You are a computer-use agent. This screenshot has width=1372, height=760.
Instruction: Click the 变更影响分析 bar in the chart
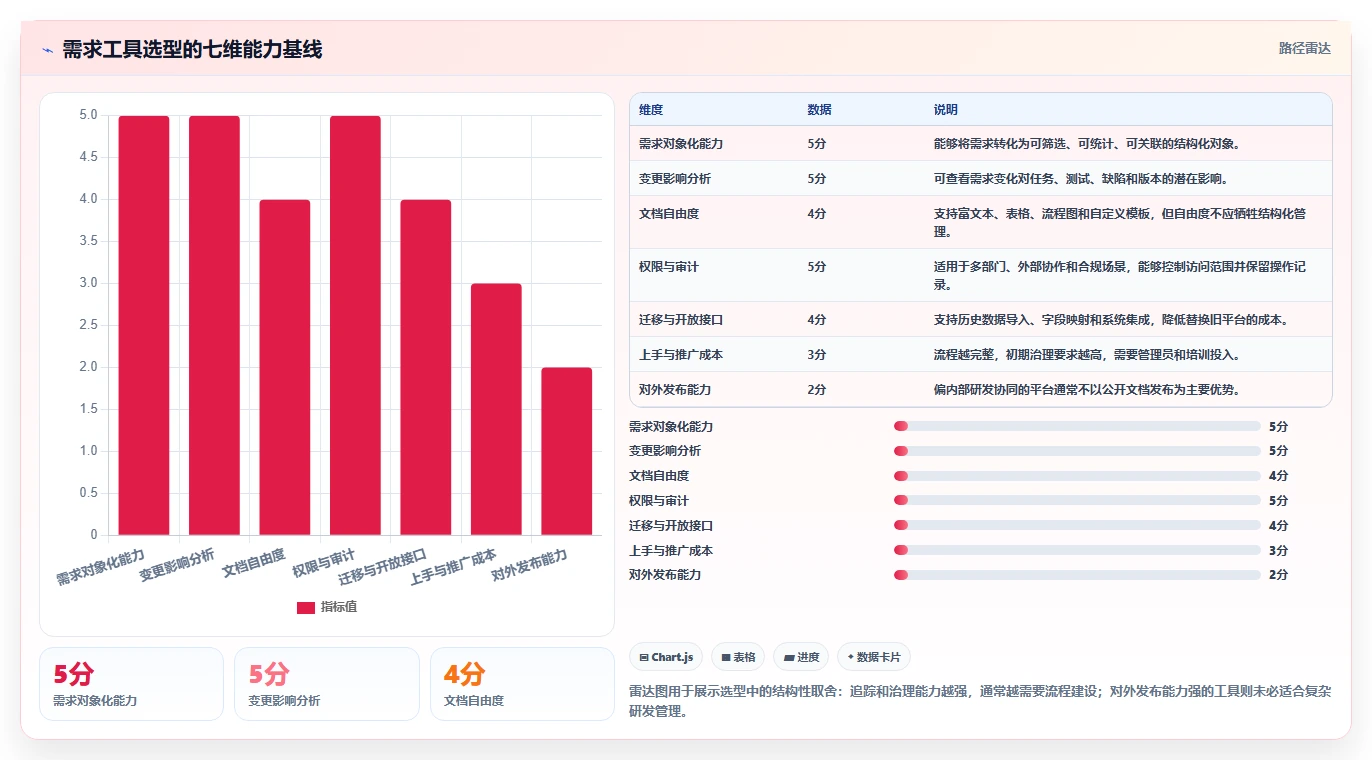tap(214, 325)
